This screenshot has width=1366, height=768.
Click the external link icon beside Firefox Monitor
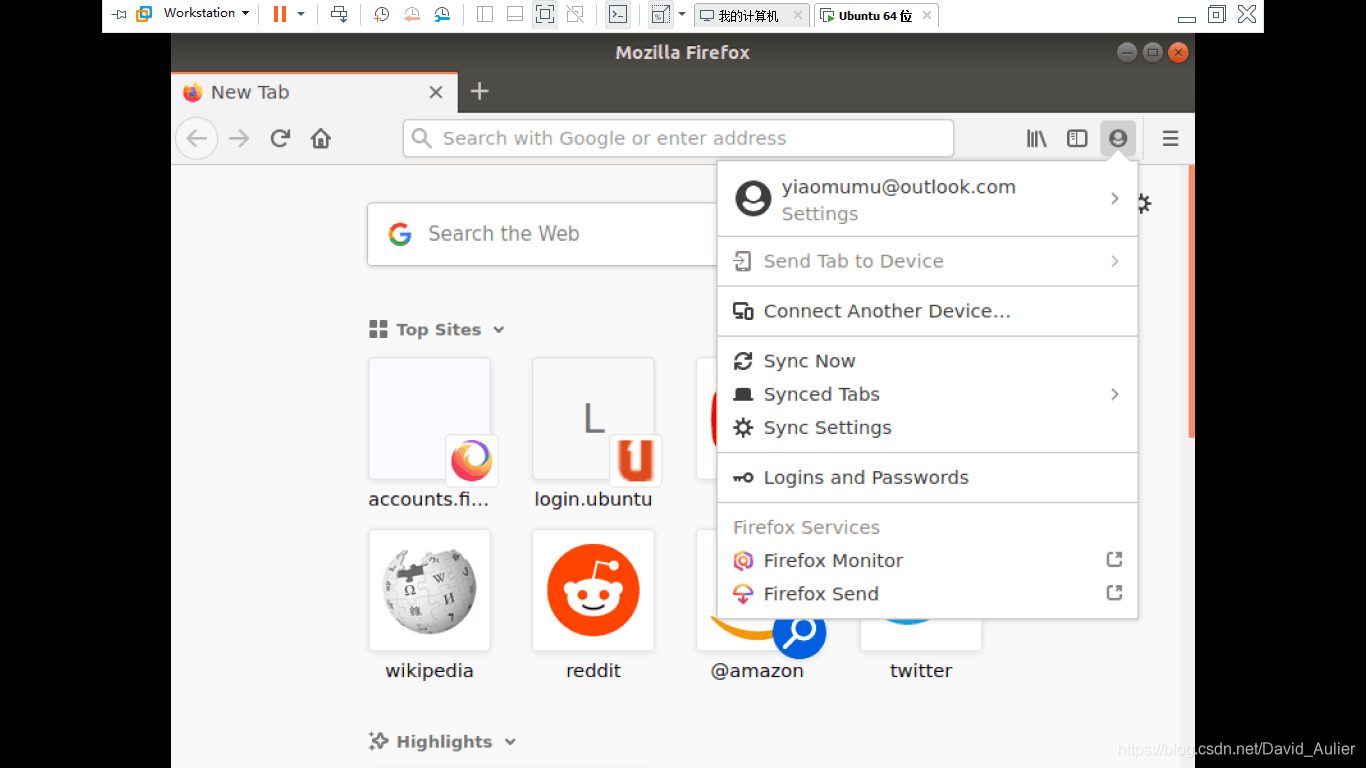tap(1114, 560)
